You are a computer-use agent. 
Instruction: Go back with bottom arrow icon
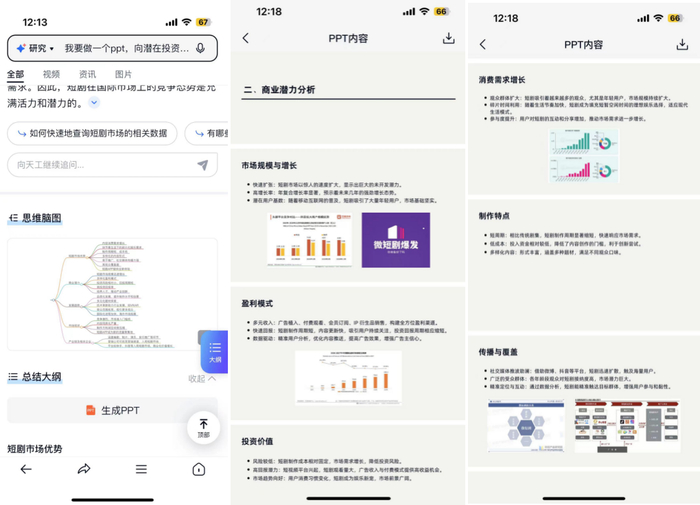26,469
